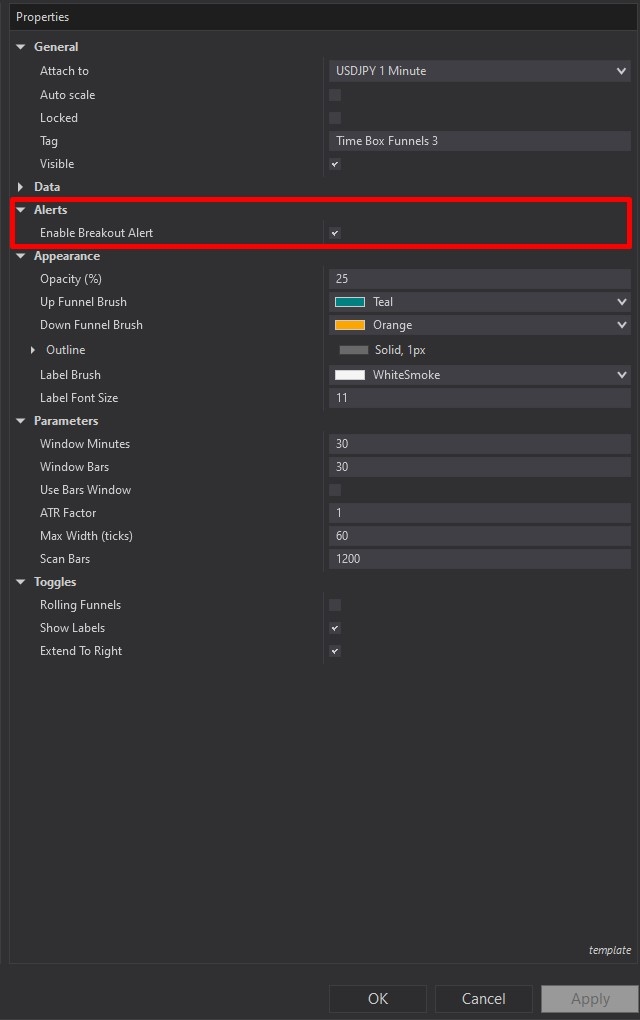Collapse the Appearance section
The width and height of the screenshot is (640, 1020).
(x=21, y=255)
